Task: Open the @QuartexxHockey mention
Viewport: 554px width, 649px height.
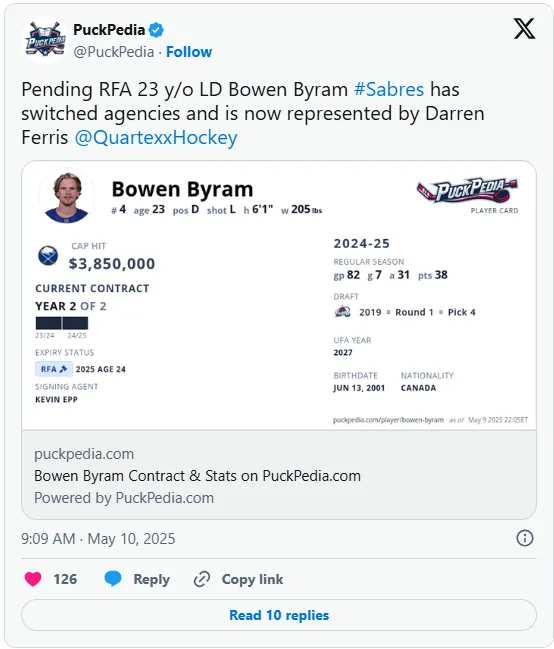Action: tap(156, 137)
